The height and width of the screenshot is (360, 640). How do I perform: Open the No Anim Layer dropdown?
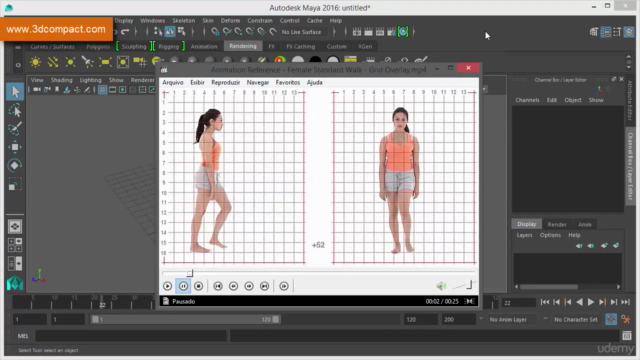click(x=512, y=320)
